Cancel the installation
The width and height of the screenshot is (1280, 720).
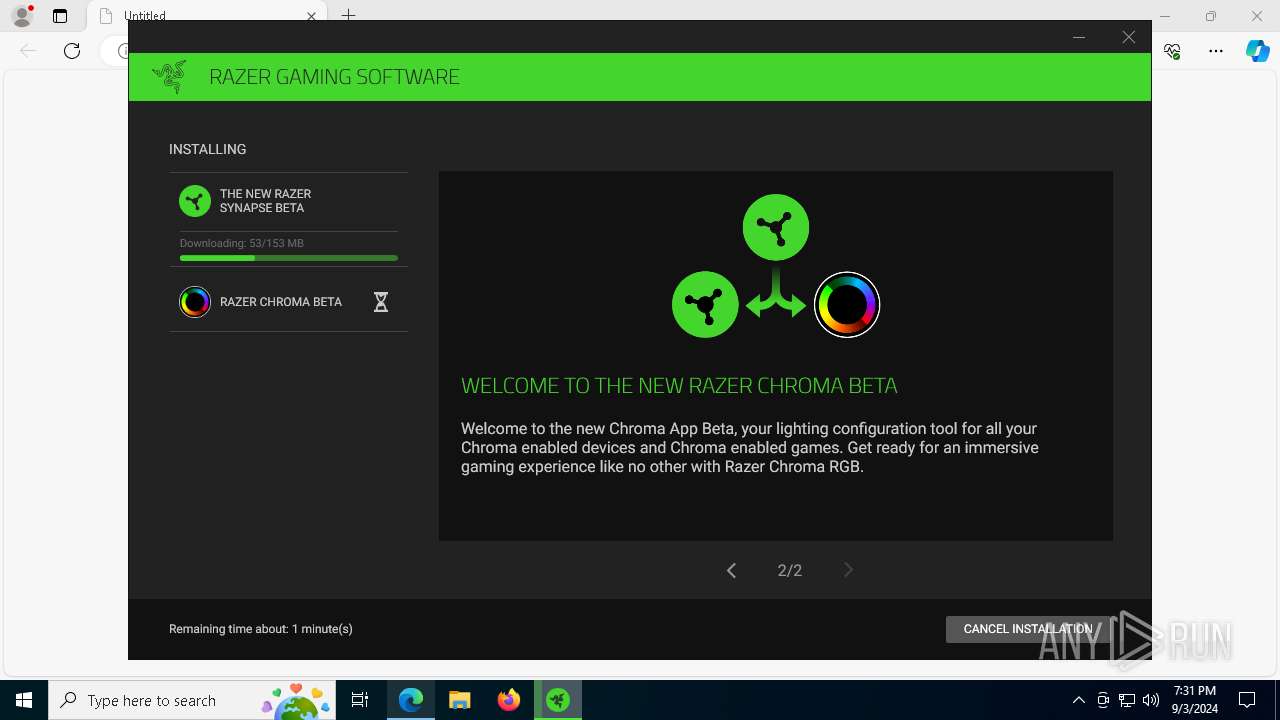(1028, 629)
